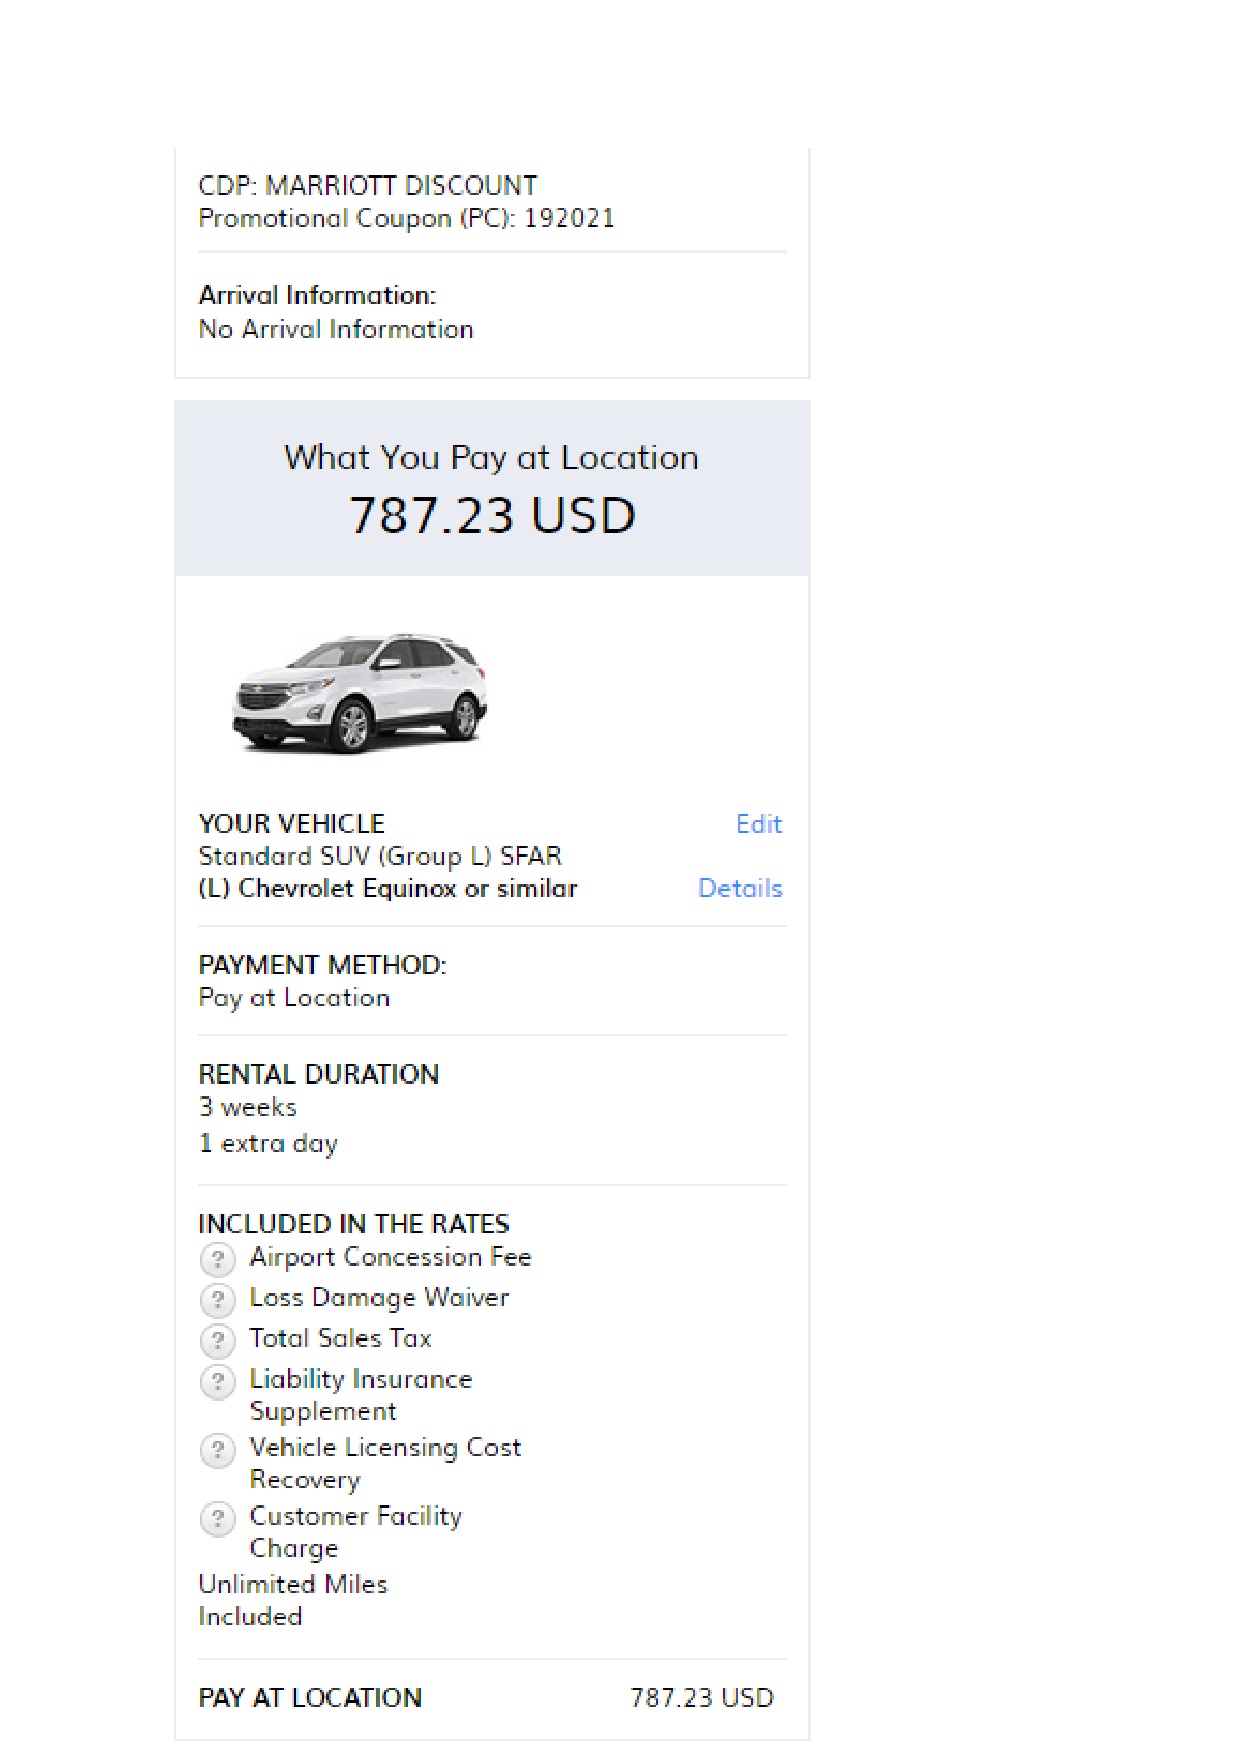Click the large 787.23 USD header amount
The width and height of the screenshot is (1240, 1754).
492,516
